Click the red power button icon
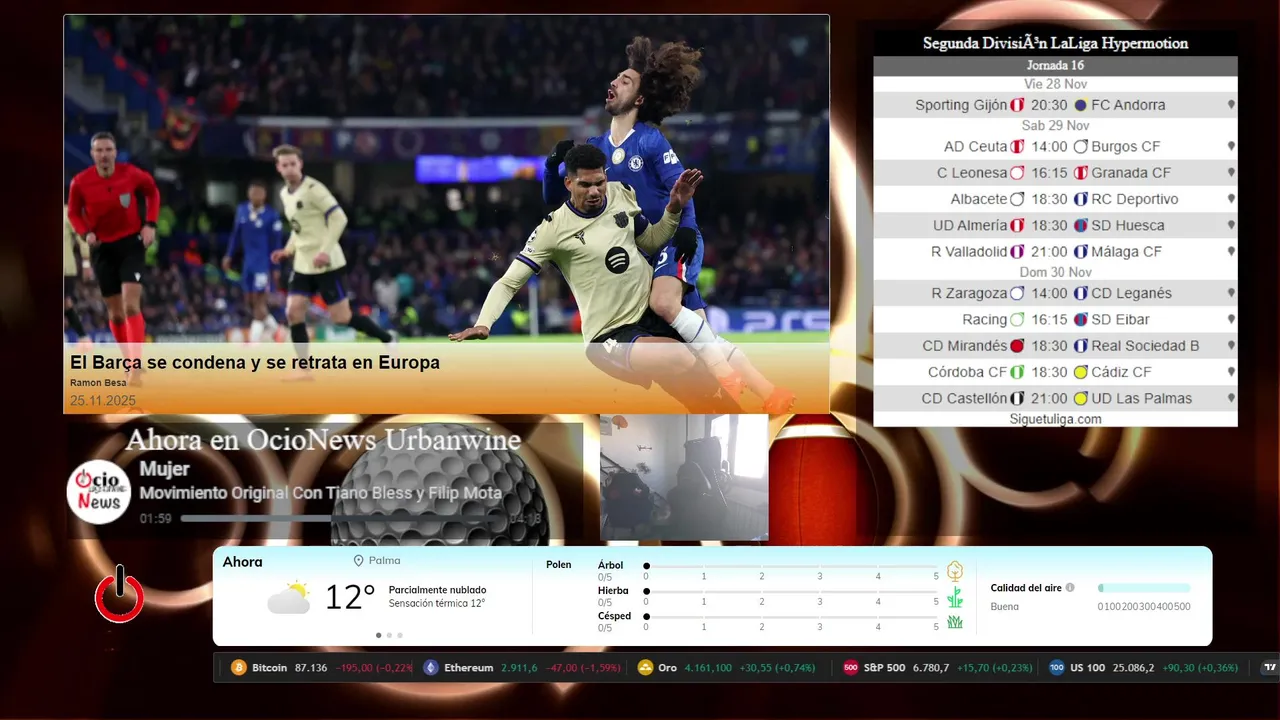Screen dimensions: 1280x720 click(119, 595)
